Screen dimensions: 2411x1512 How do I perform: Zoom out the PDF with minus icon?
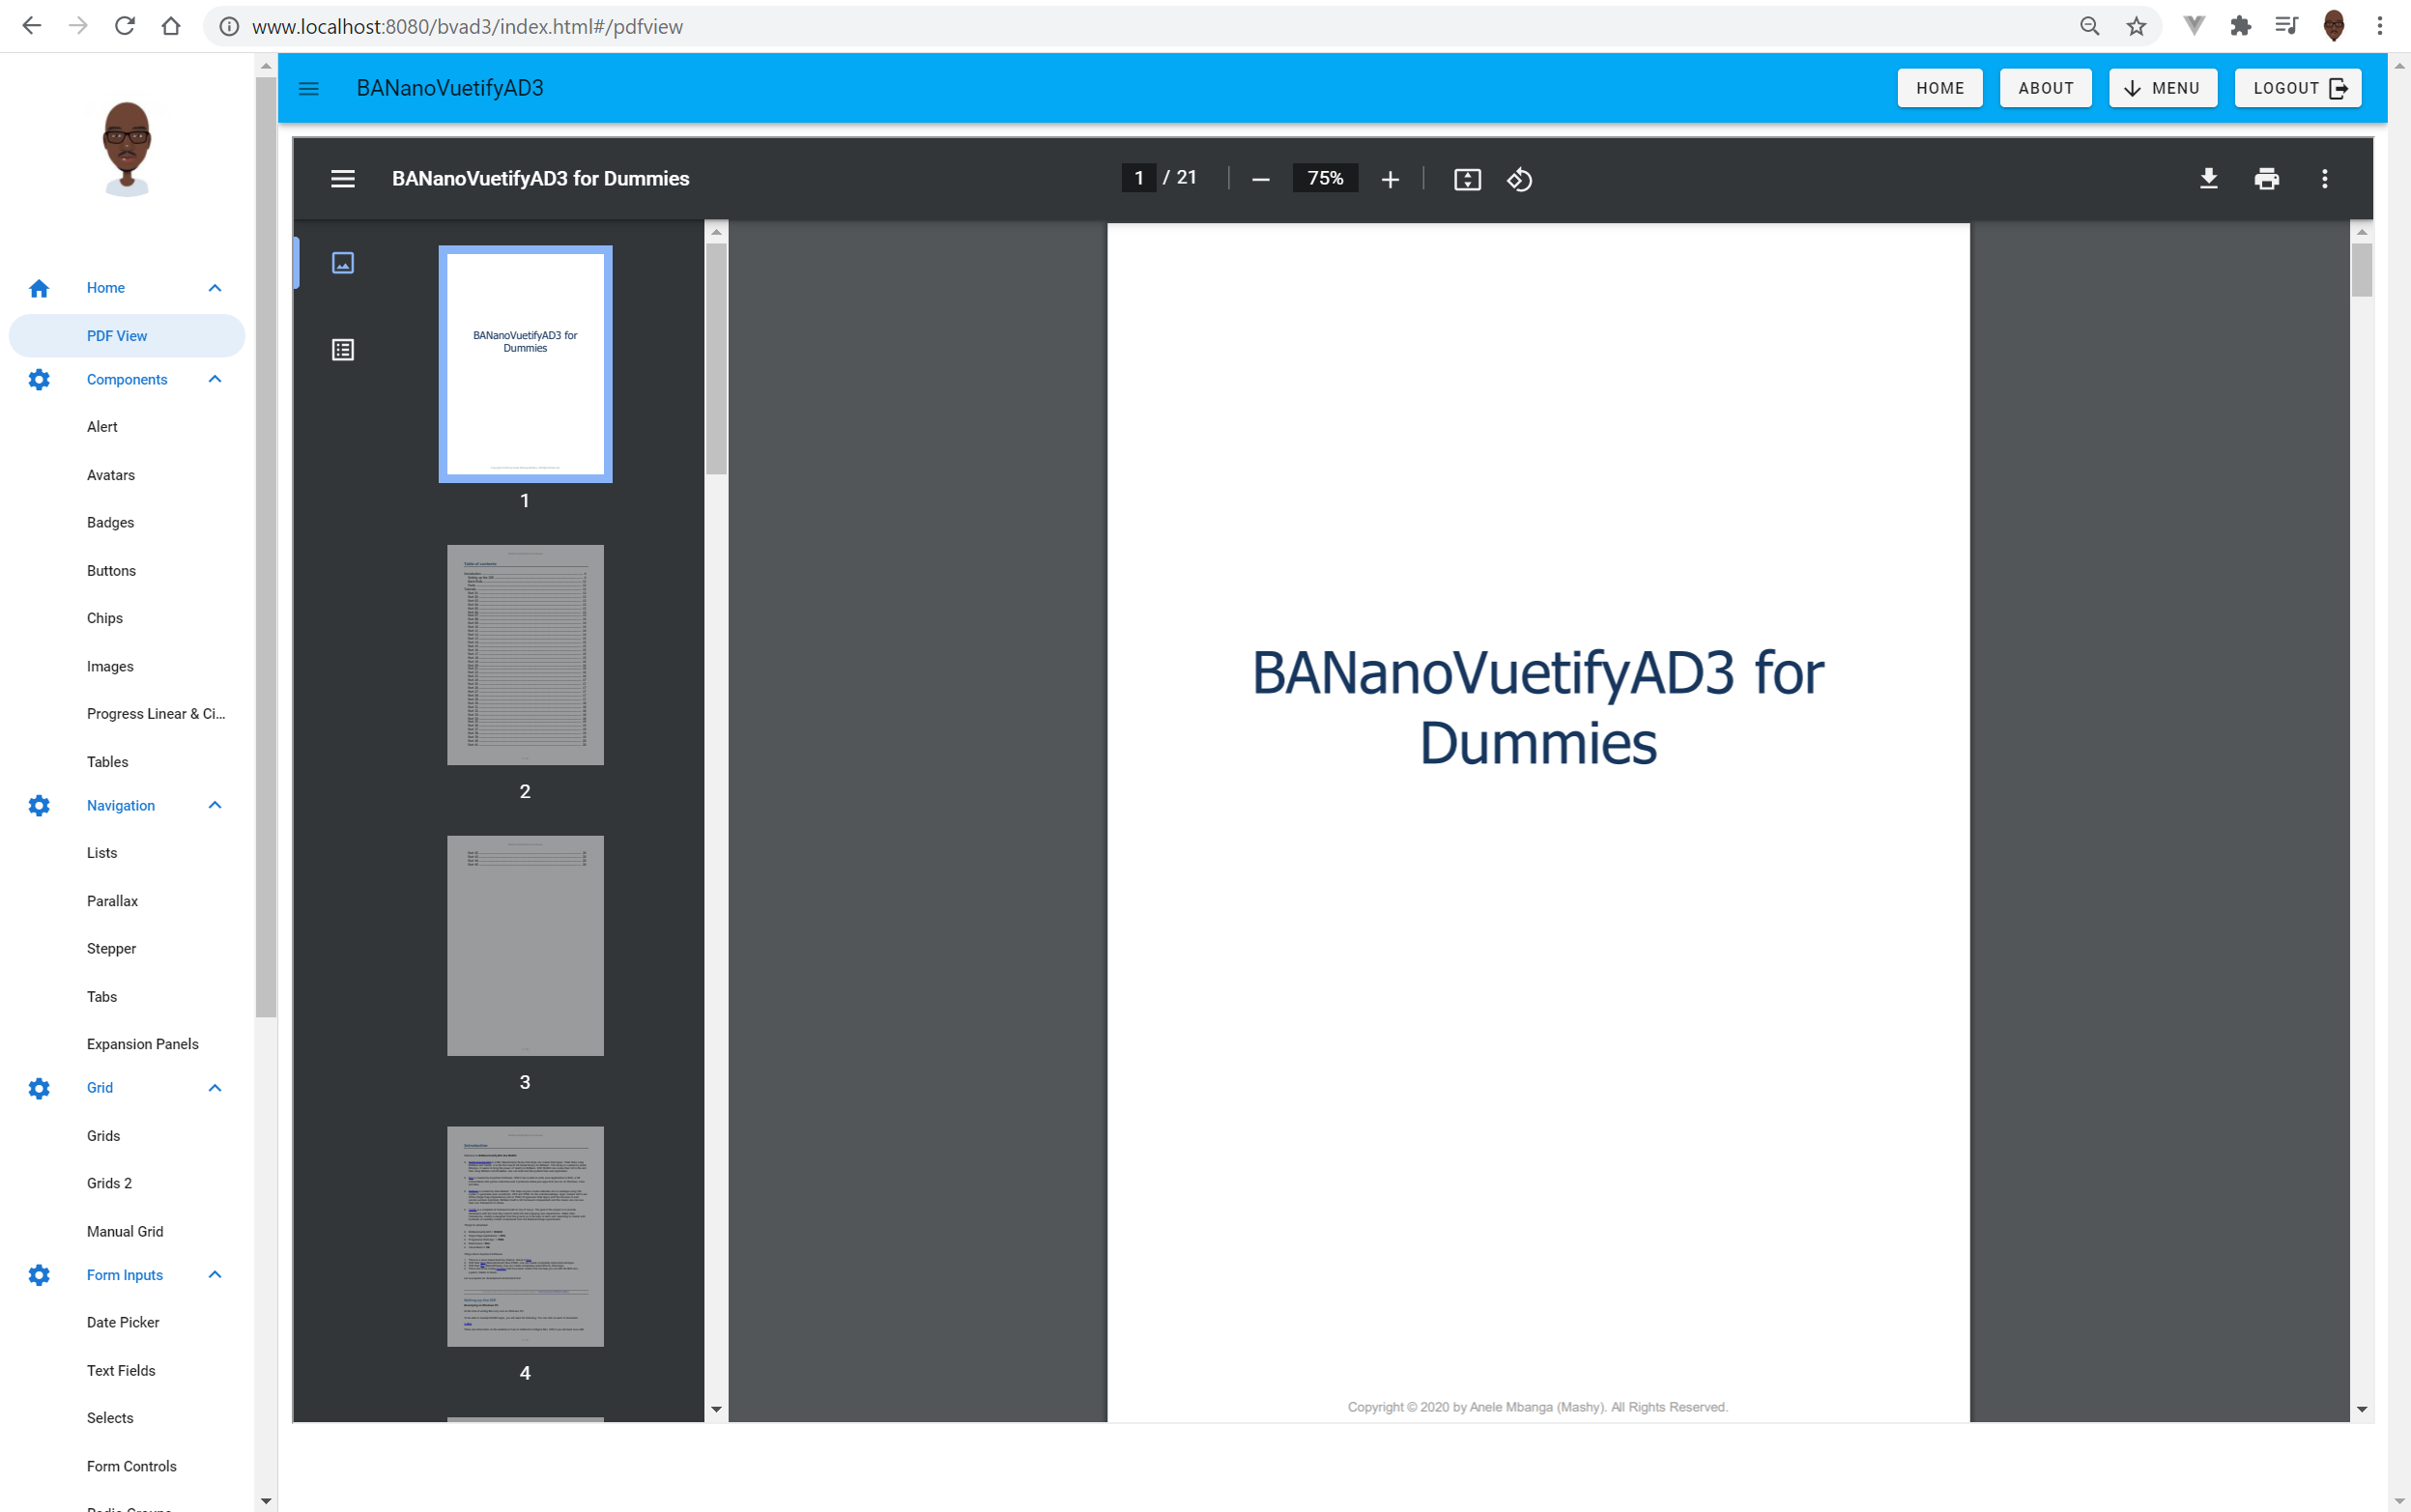(x=1260, y=179)
